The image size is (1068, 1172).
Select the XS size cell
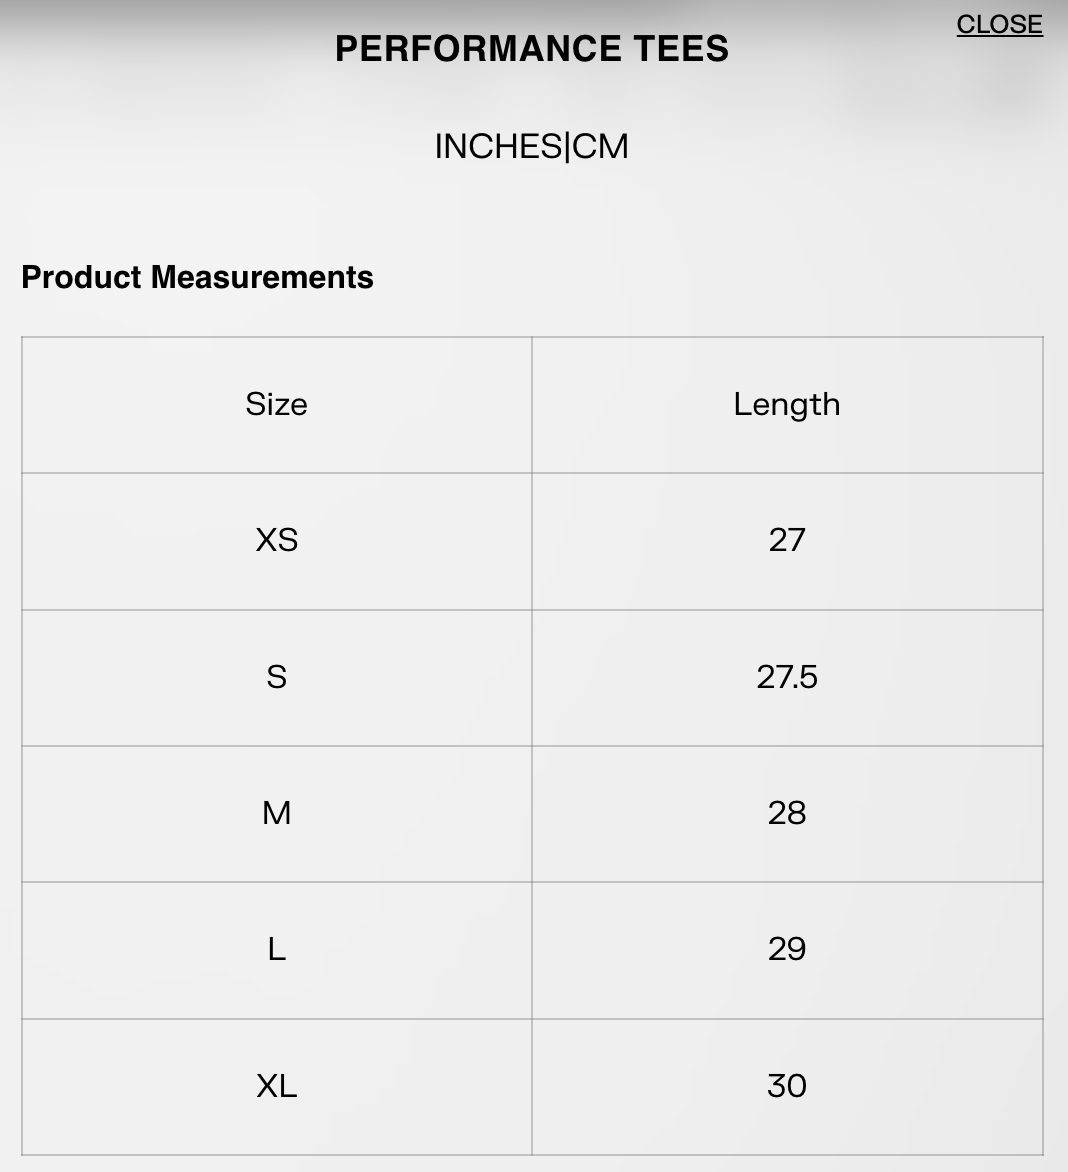click(x=276, y=540)
